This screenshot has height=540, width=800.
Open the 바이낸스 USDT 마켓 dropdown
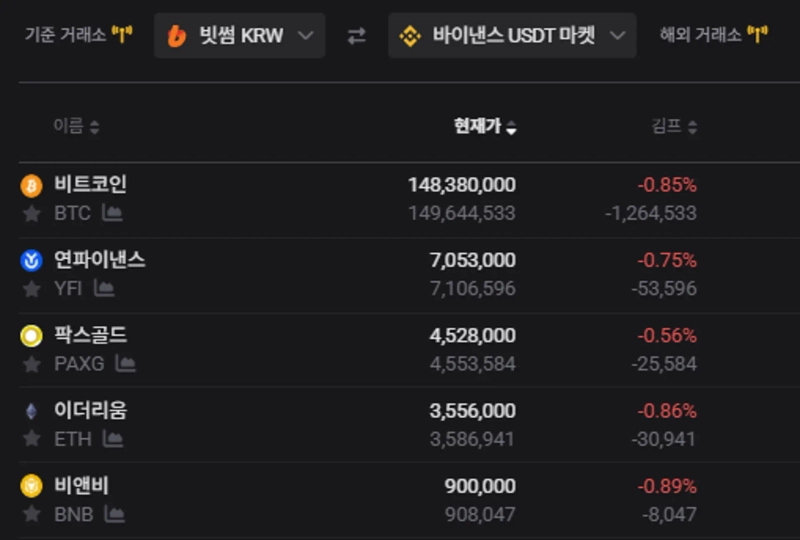click(x=512, y=36)
